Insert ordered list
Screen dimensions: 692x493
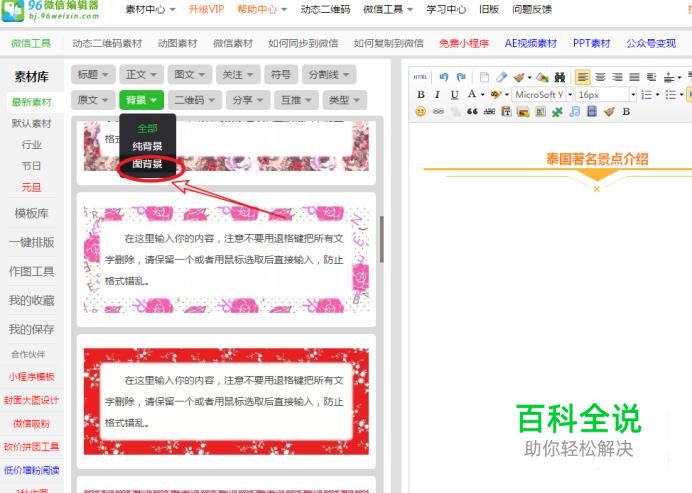(646, 94)
